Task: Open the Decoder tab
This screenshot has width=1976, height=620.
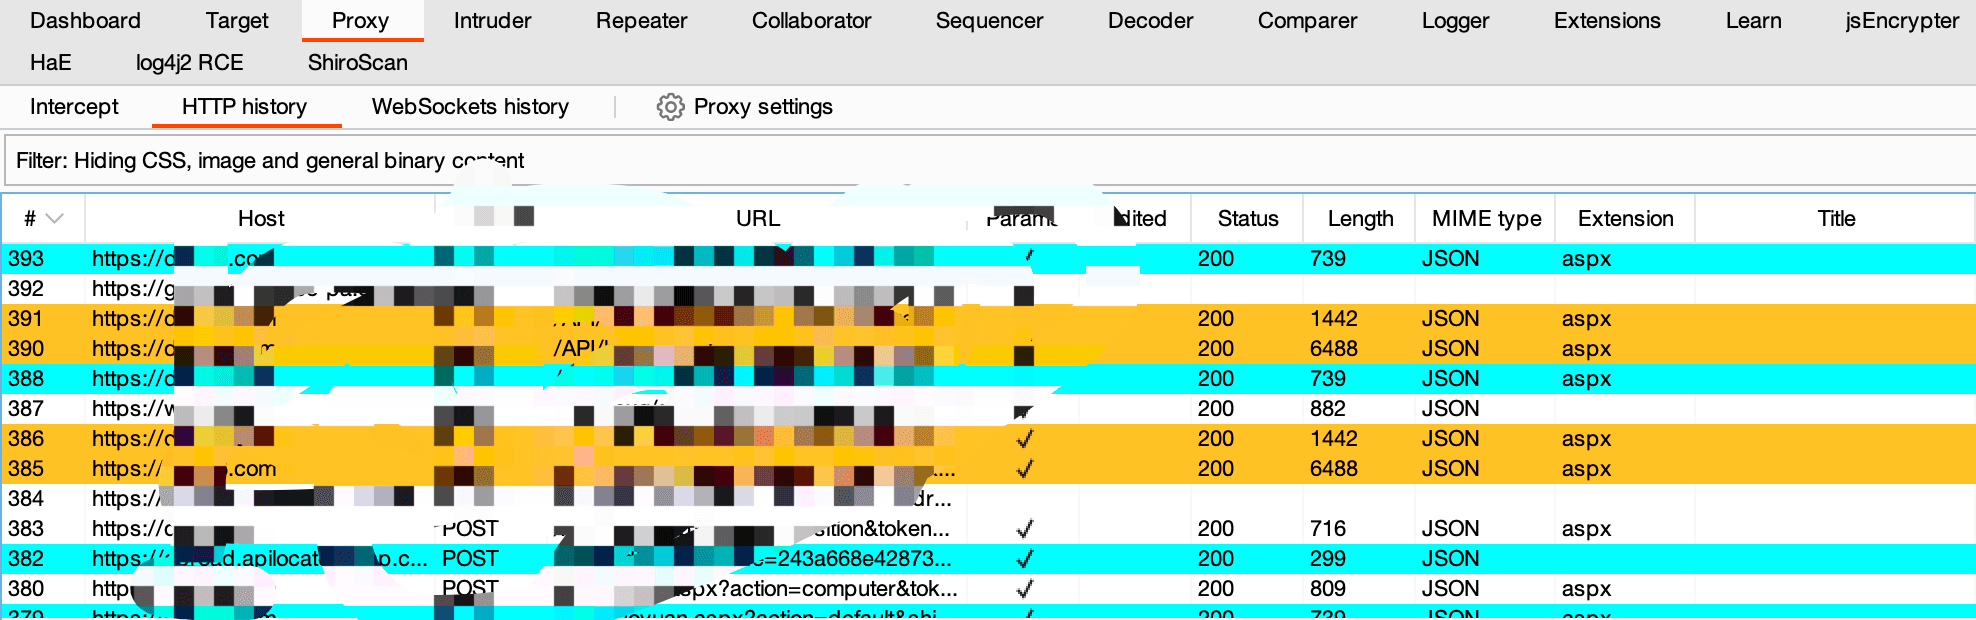Action: (x=1150, y=20)
